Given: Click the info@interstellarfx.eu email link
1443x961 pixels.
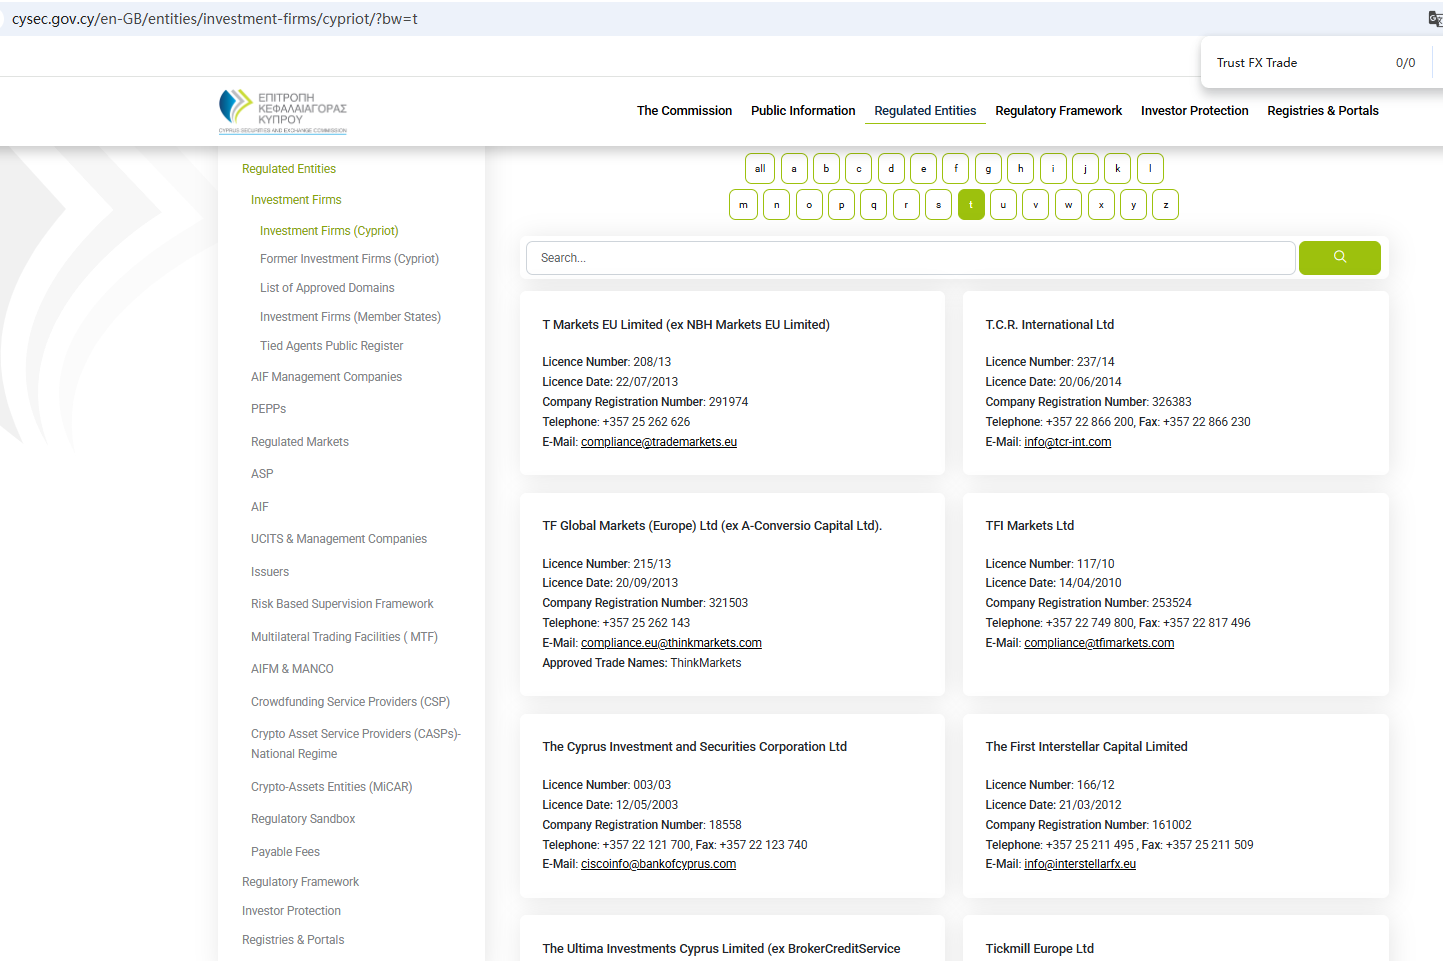Looking at the screenshot, I should (1080, 864).
